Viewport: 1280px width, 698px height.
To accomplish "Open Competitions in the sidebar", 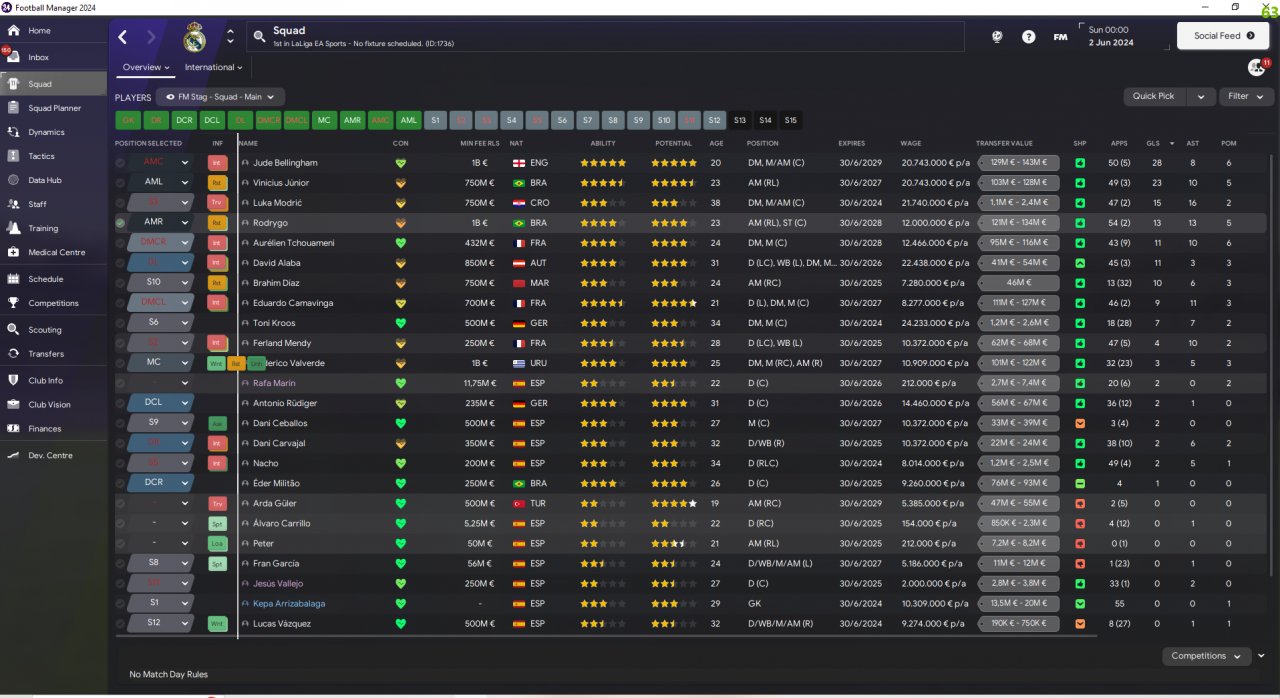I will pyautogui.click(x=54, y=303).
